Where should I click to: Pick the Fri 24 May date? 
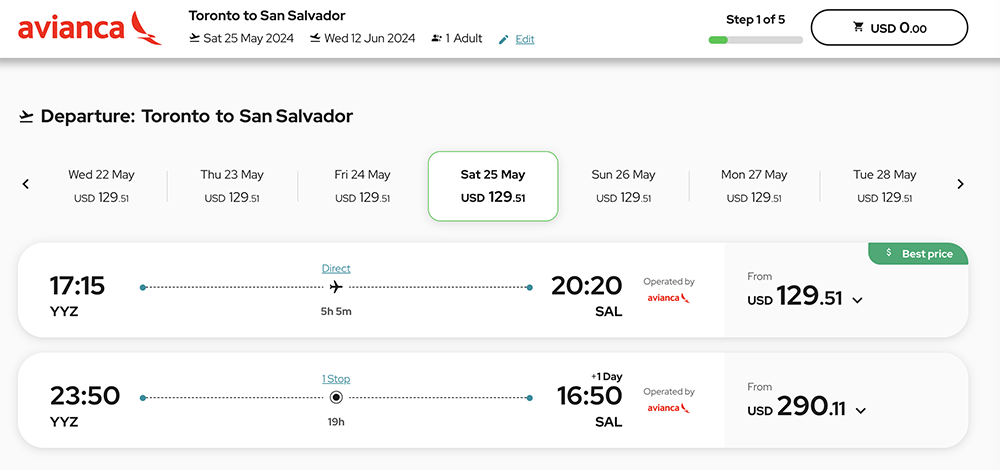pyautogui.click(x=362, y=186)
